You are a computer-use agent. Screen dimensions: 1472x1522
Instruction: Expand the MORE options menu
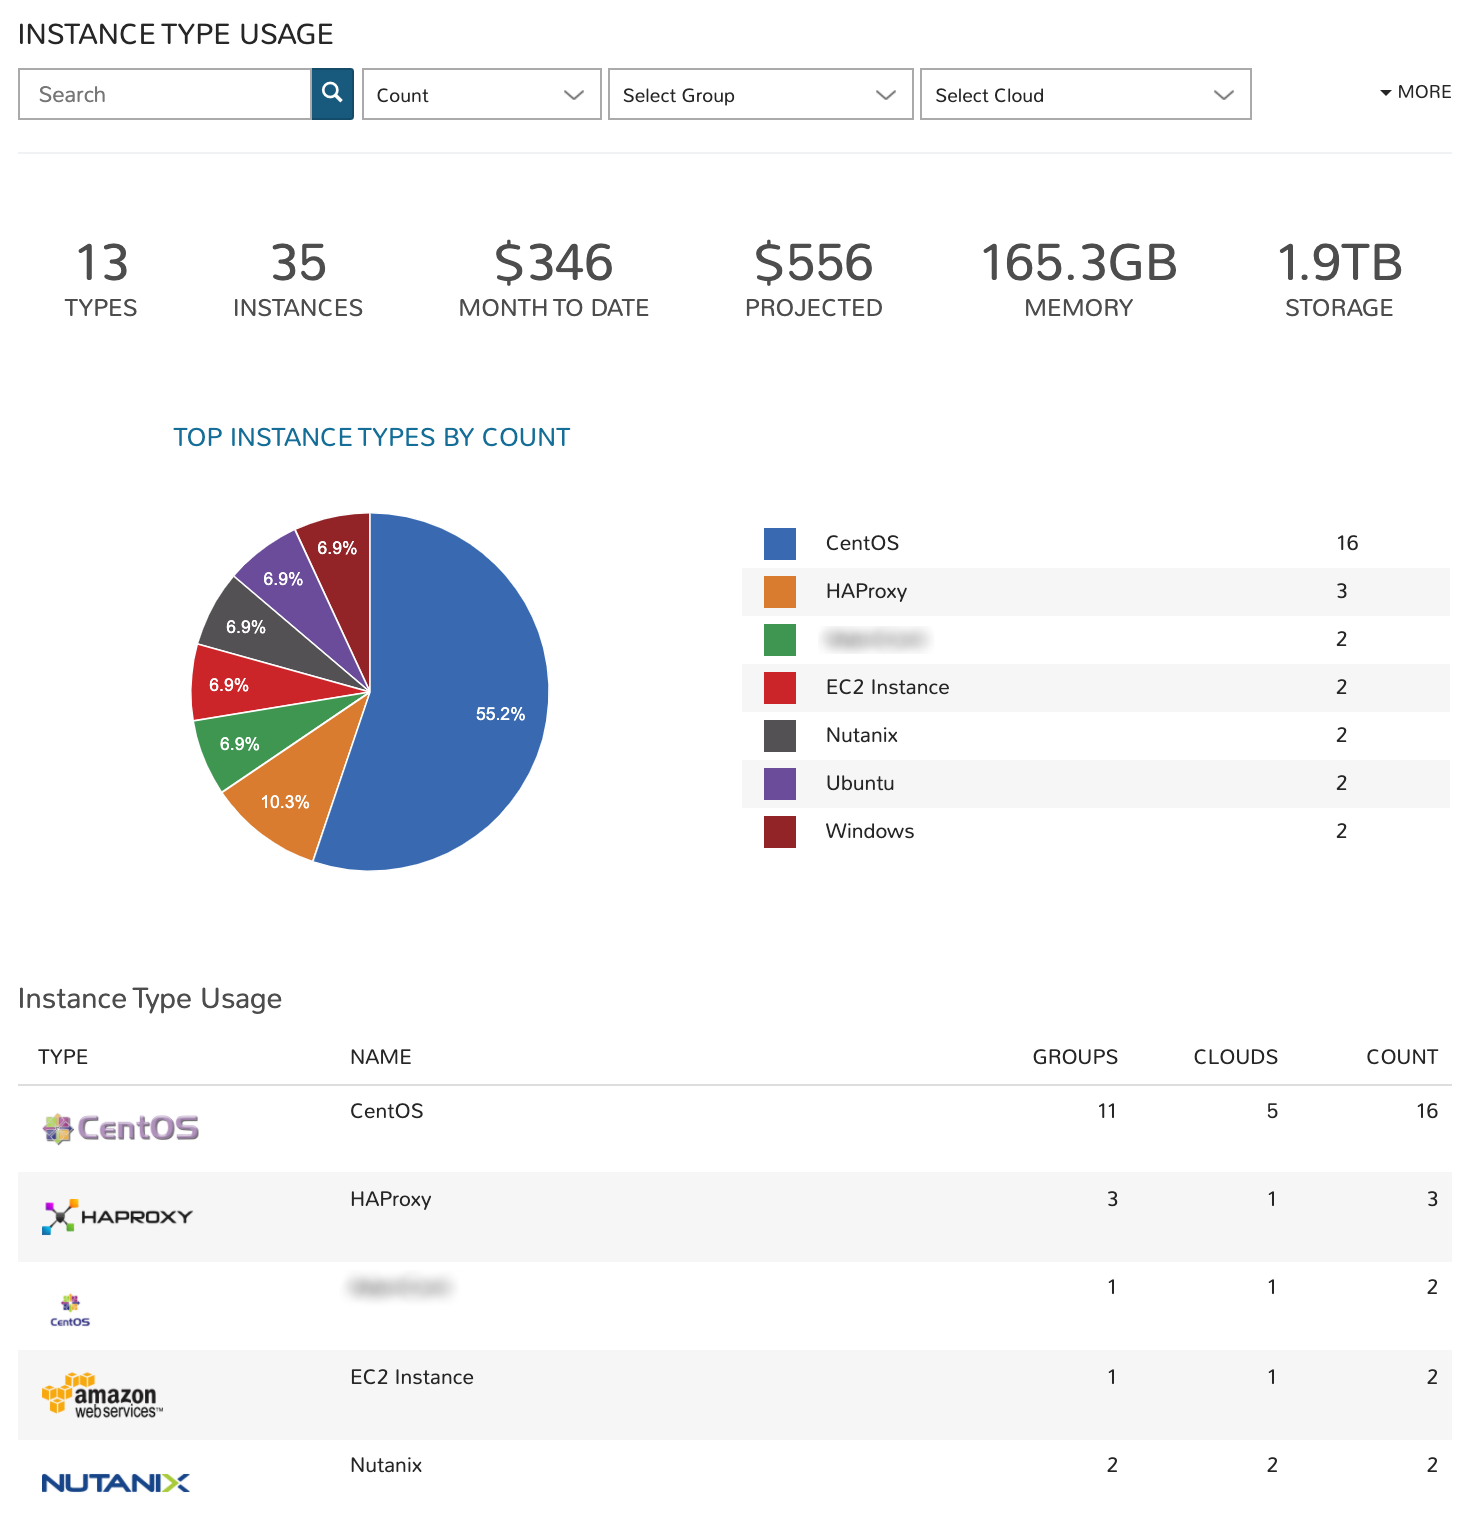[1416, 92]
